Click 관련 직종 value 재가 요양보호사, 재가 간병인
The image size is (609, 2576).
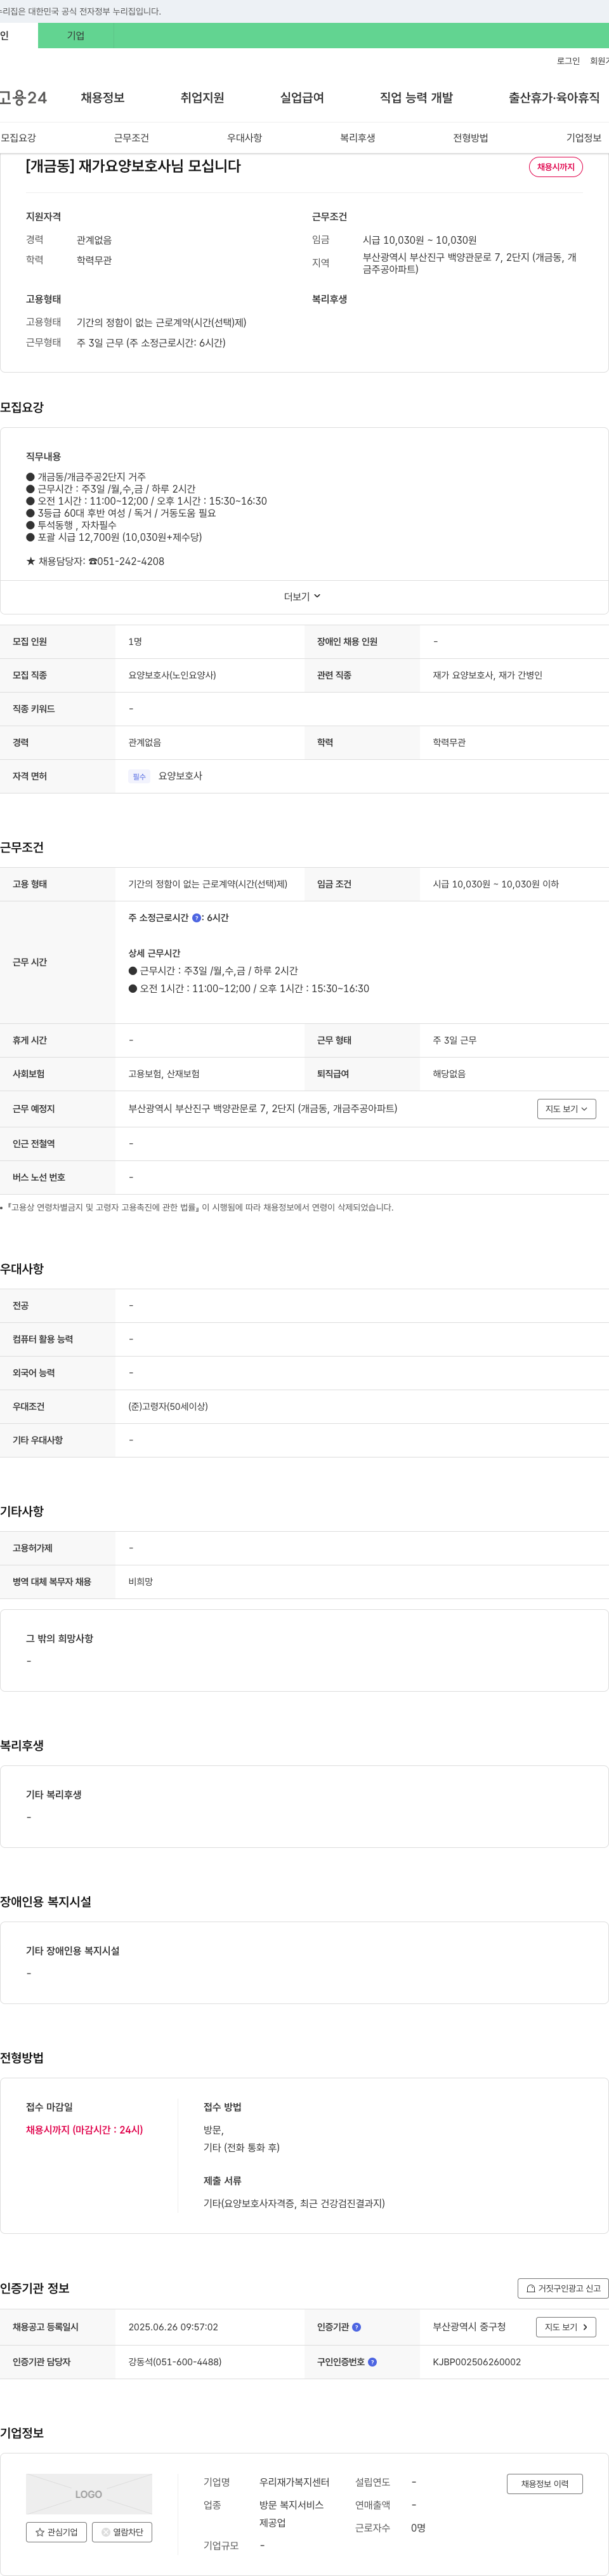pos(487,676)
